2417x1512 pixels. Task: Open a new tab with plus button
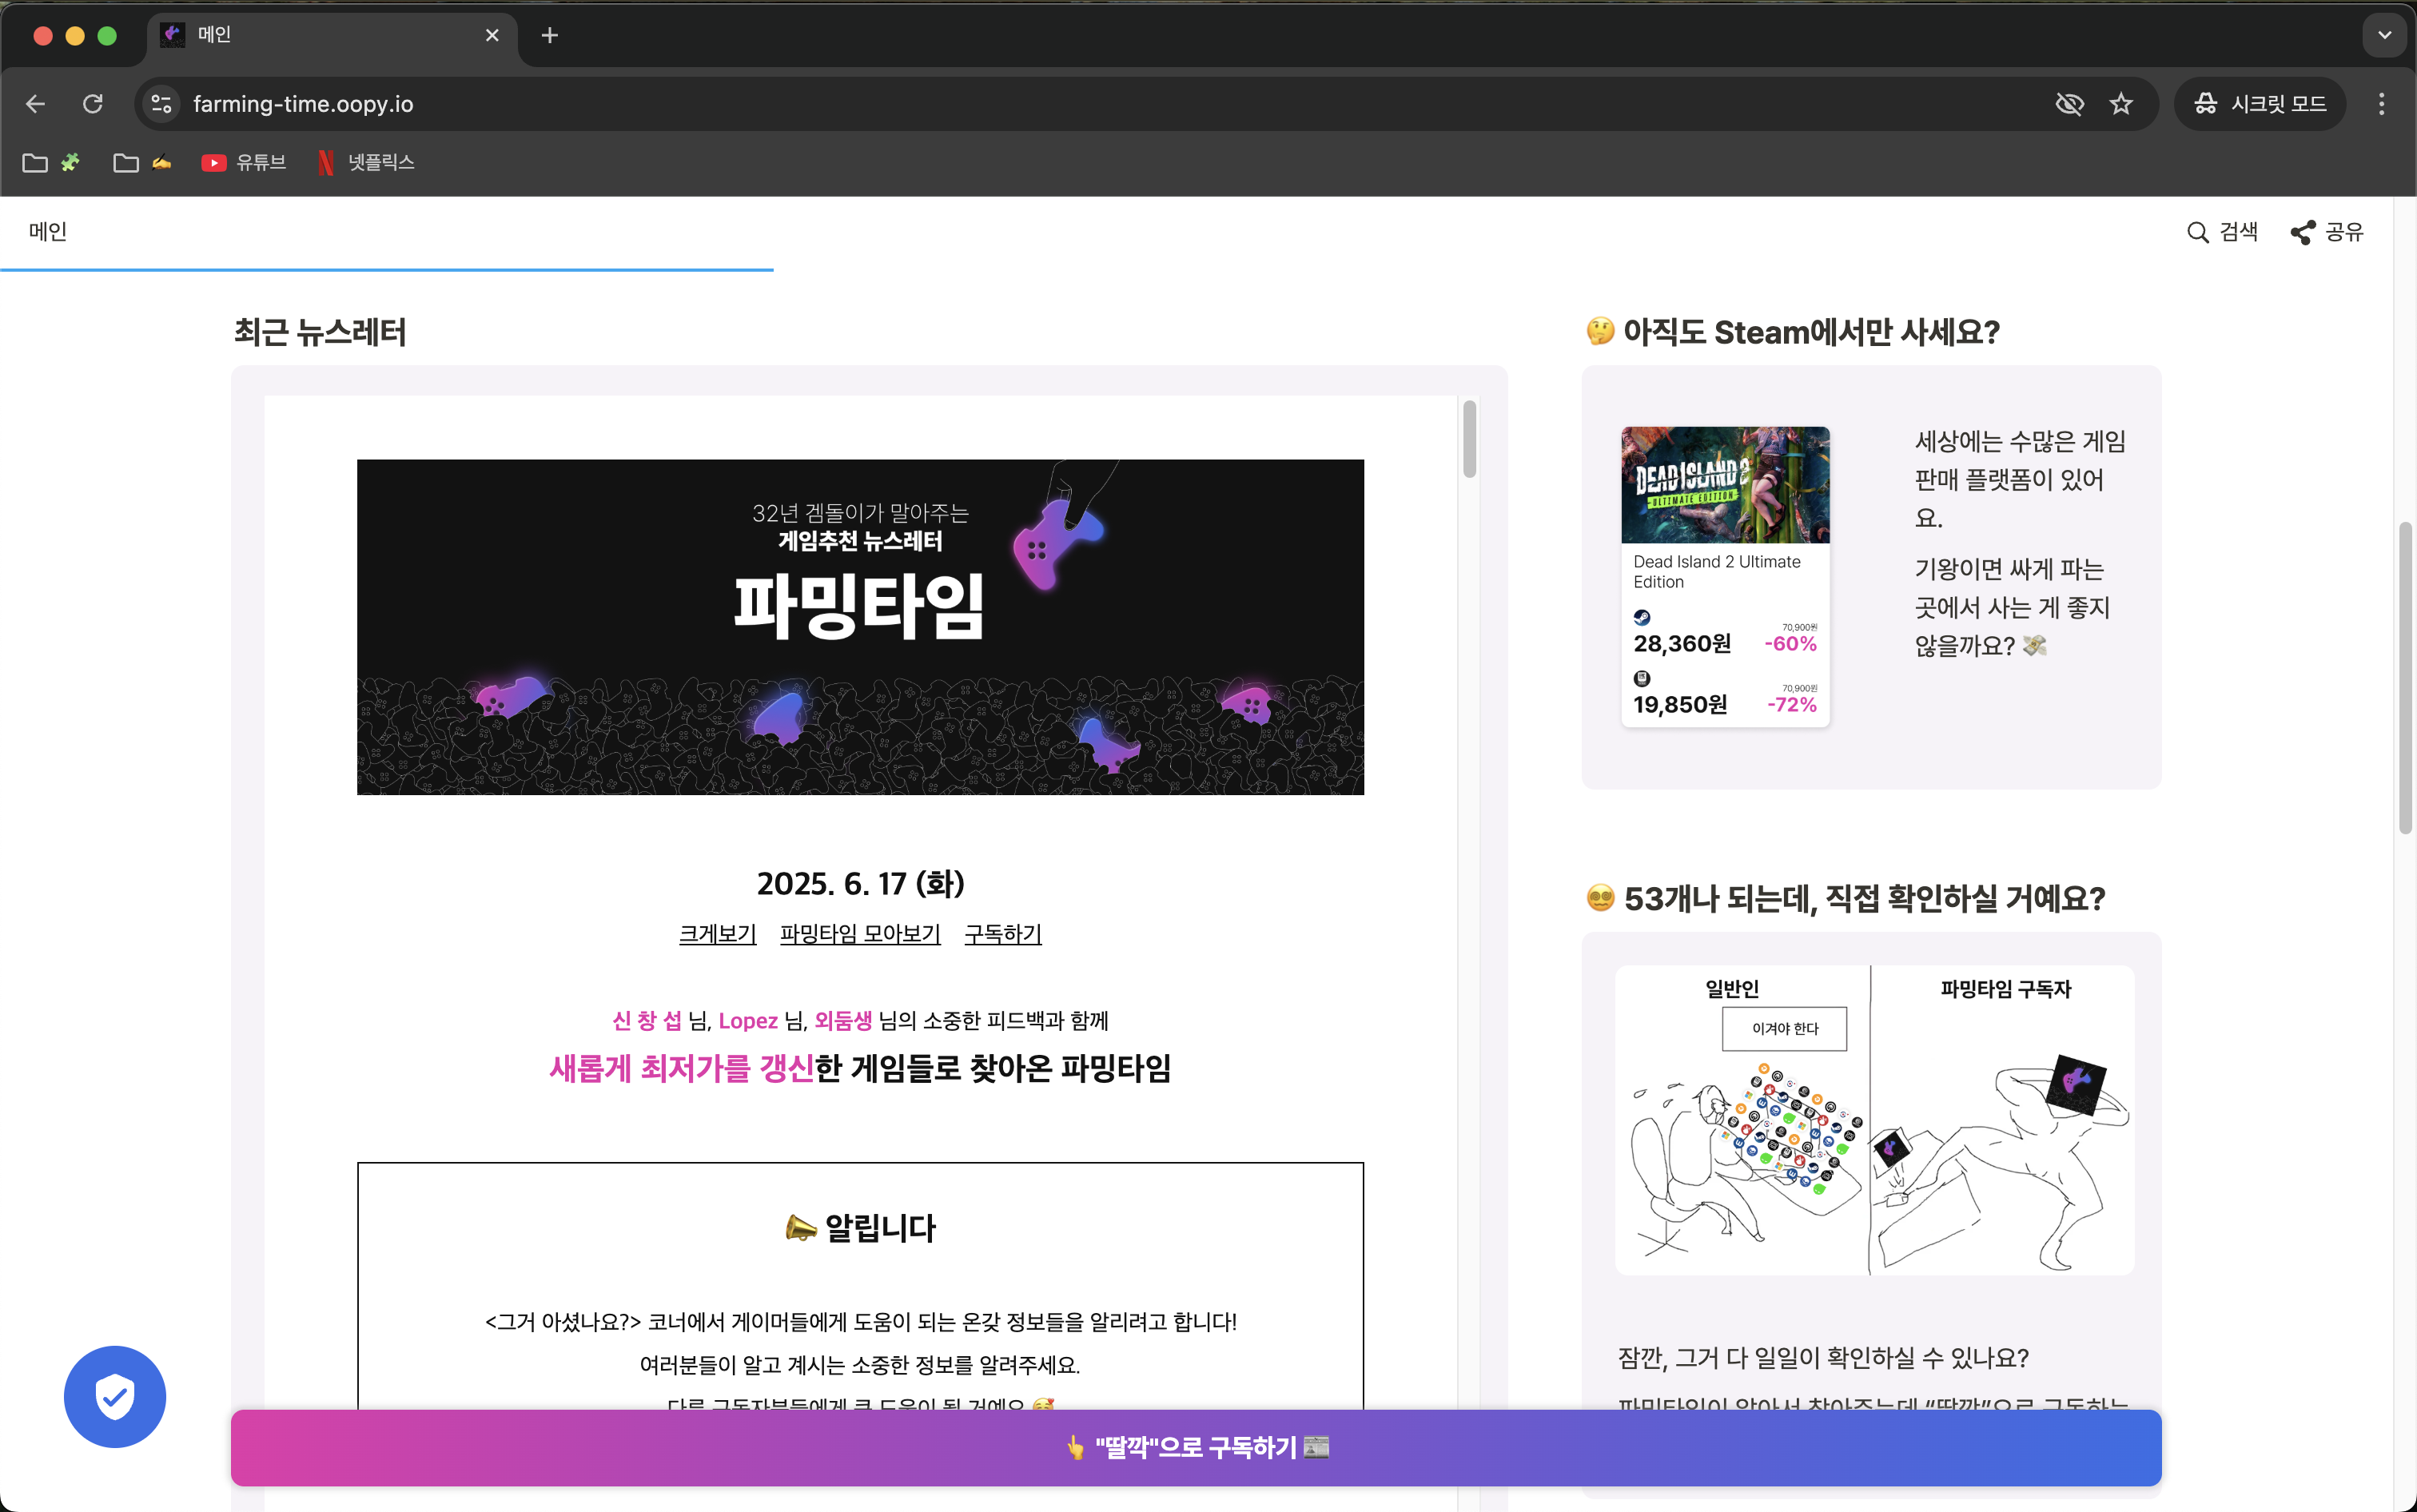pyautogui.click(x=549, y=35)
